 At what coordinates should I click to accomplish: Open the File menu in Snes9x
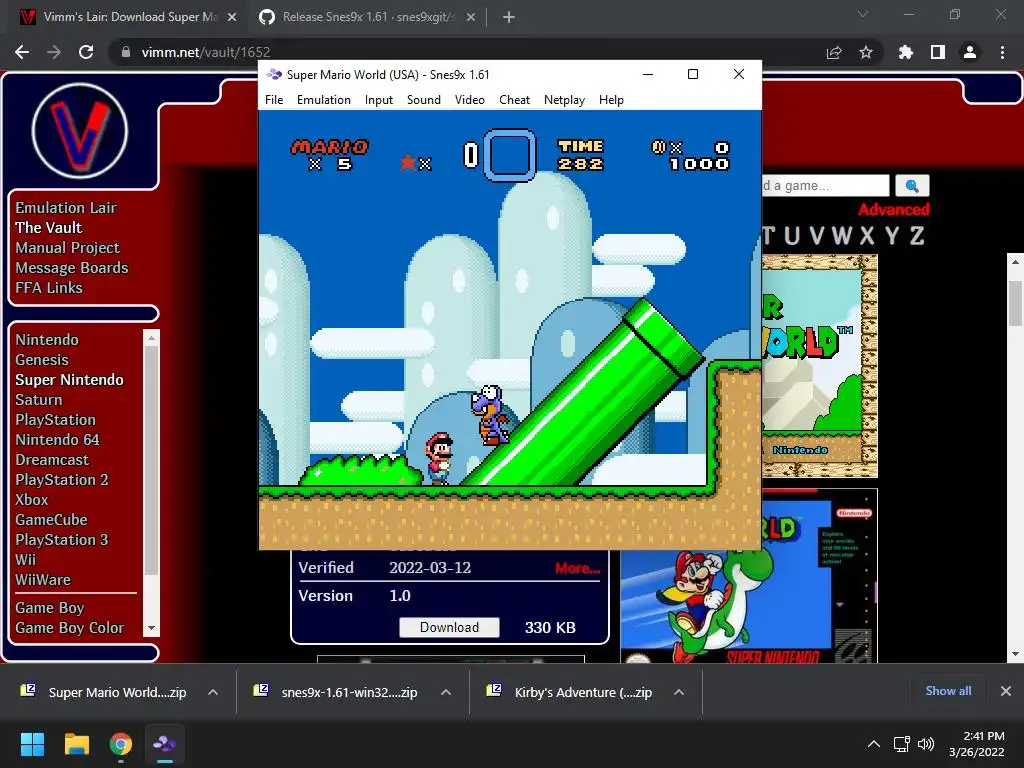274,100
